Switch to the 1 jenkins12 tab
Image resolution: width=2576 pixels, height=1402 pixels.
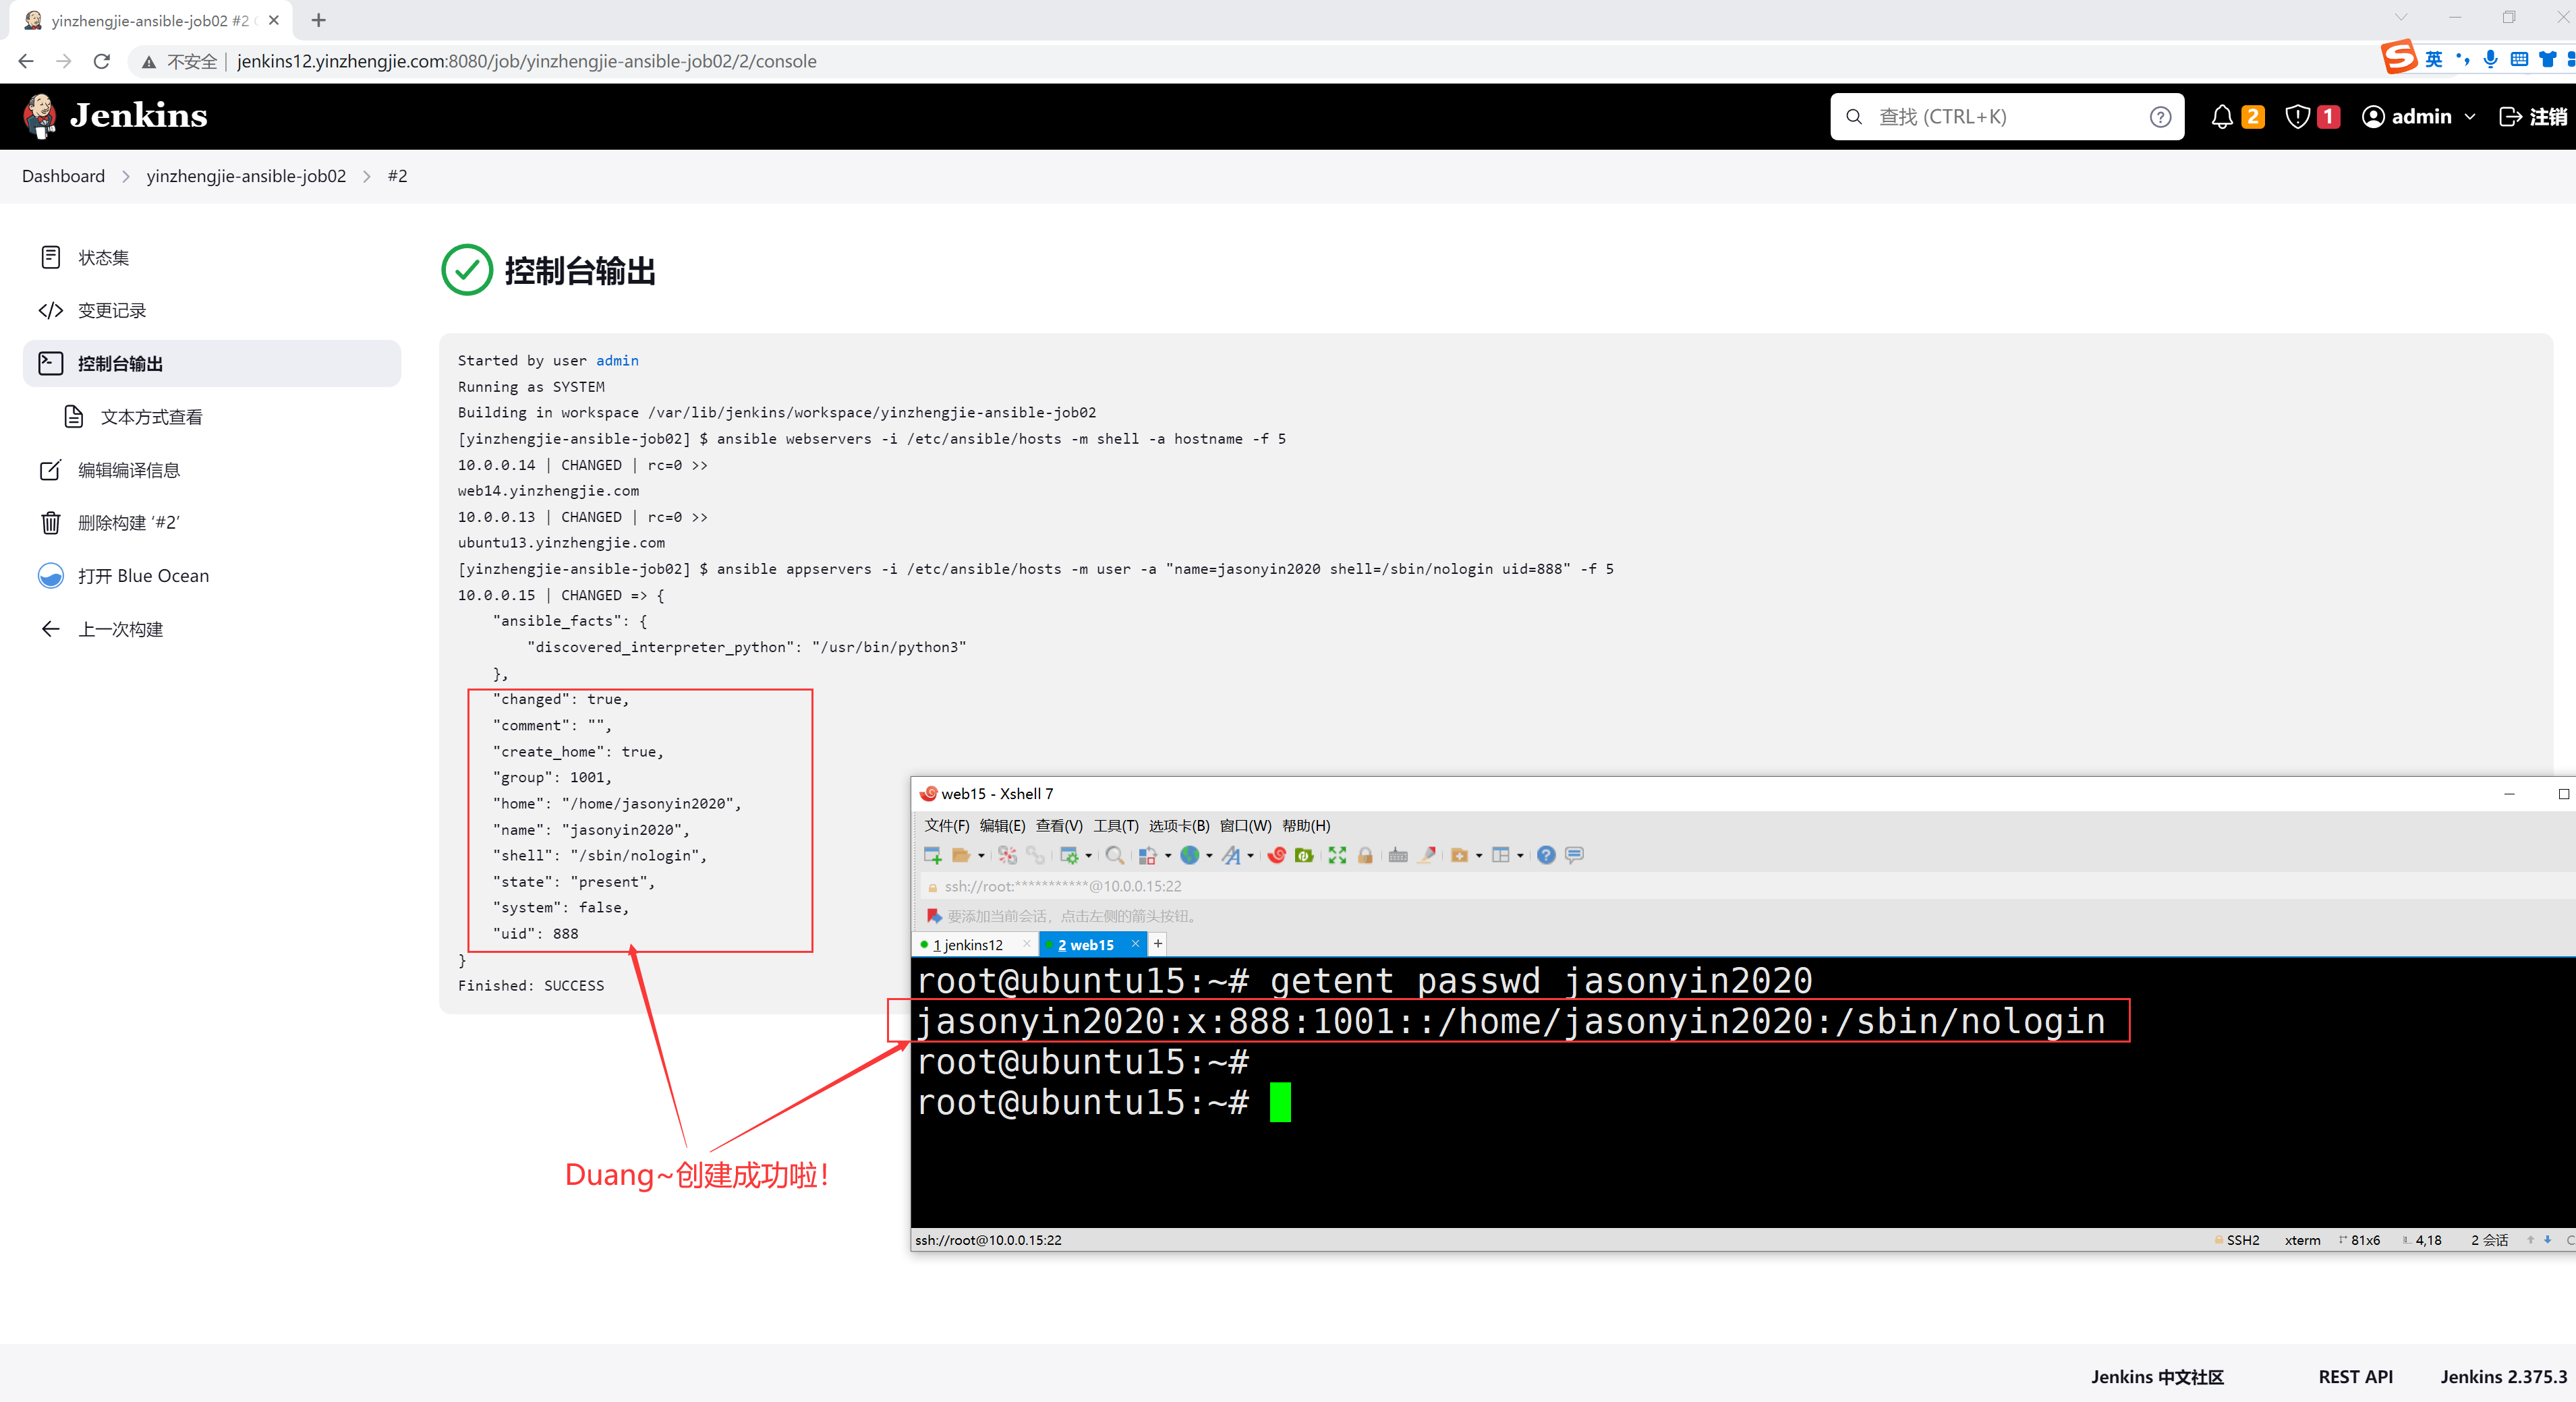click(968, 944)
